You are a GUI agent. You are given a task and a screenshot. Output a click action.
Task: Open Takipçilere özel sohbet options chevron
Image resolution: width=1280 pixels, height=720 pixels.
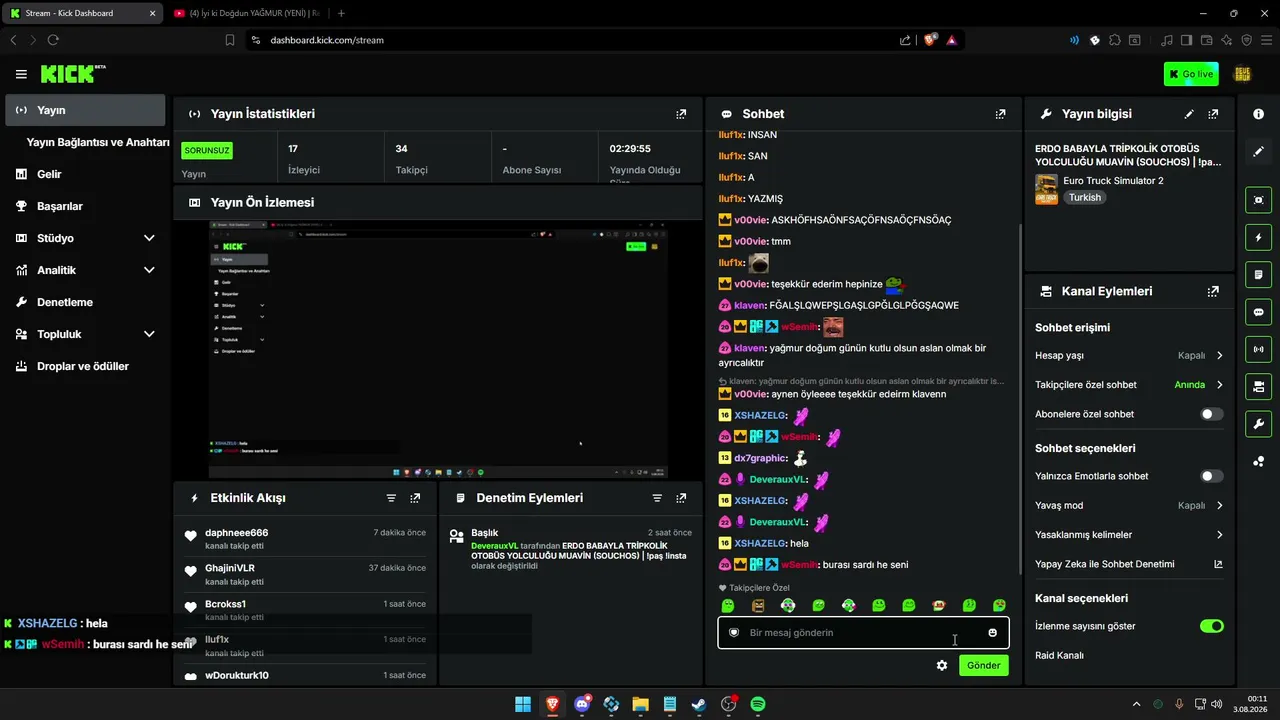tap(1220, 385)
